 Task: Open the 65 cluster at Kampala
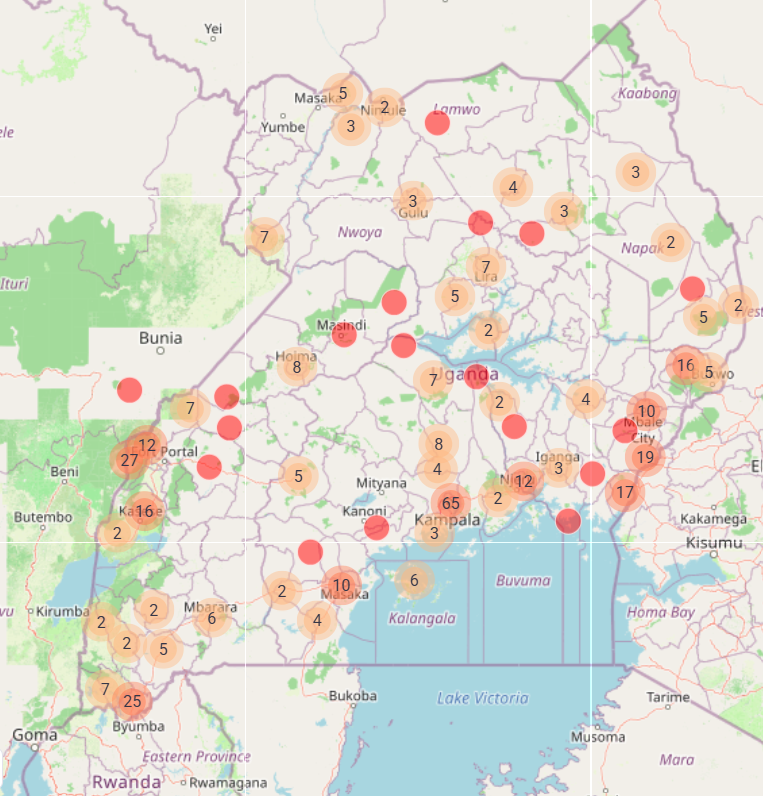click(451, 503)
